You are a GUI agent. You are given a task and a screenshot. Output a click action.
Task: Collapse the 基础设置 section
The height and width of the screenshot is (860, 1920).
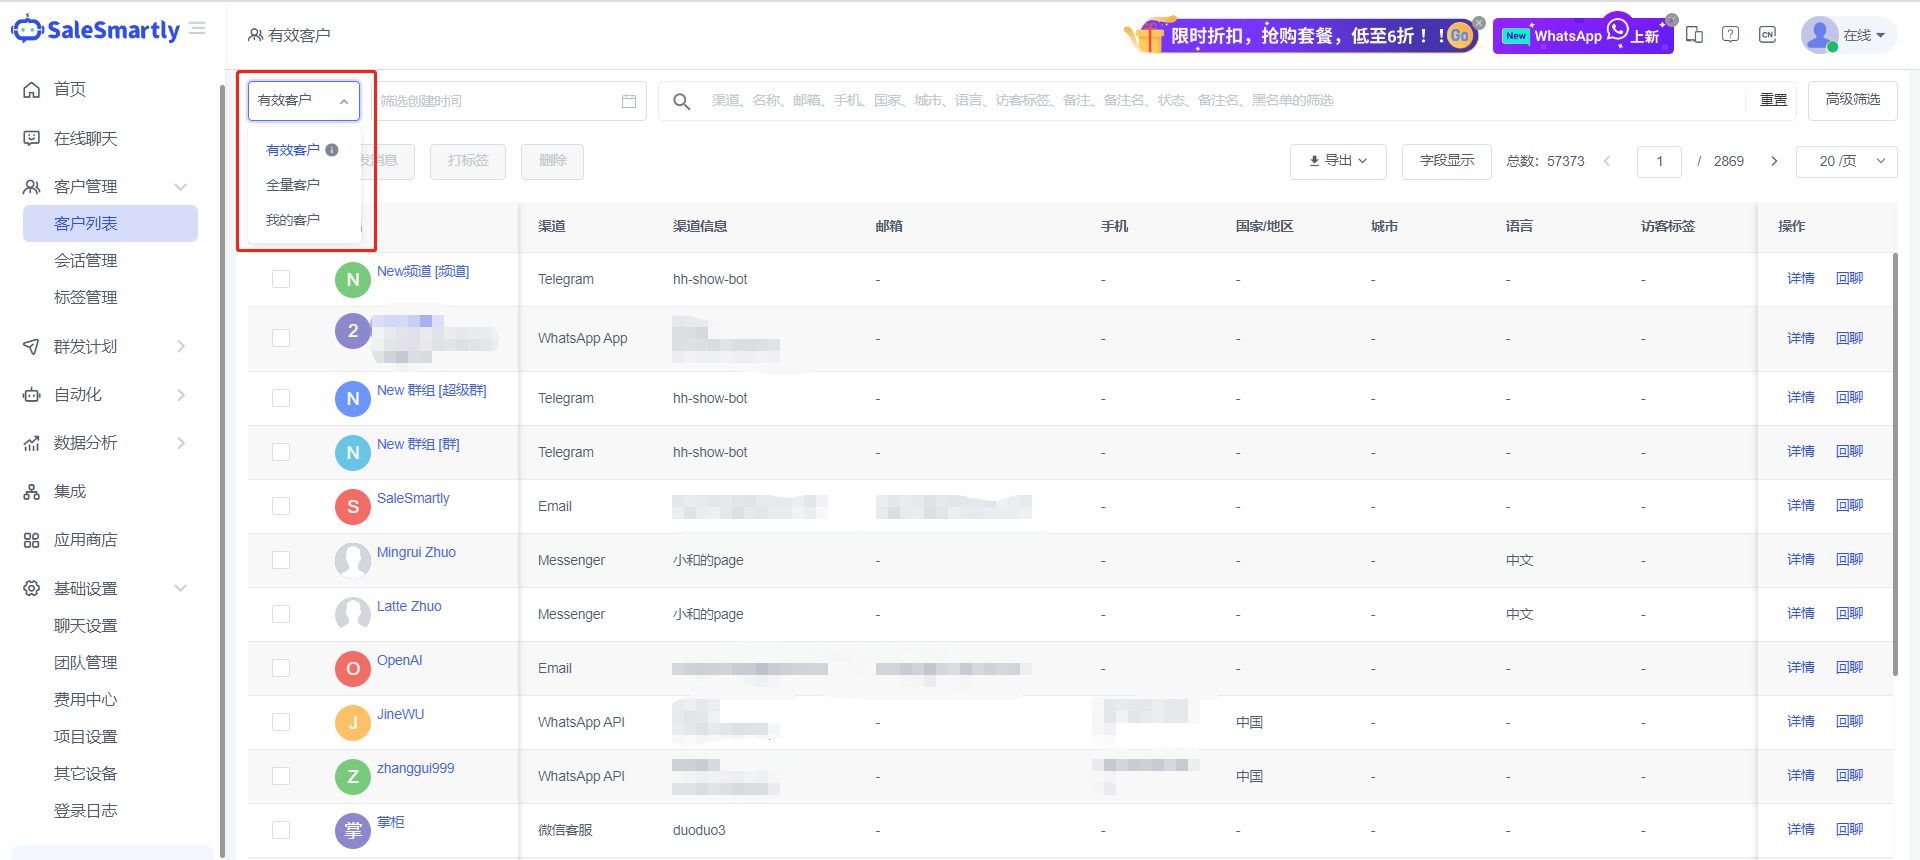(181, 588)
